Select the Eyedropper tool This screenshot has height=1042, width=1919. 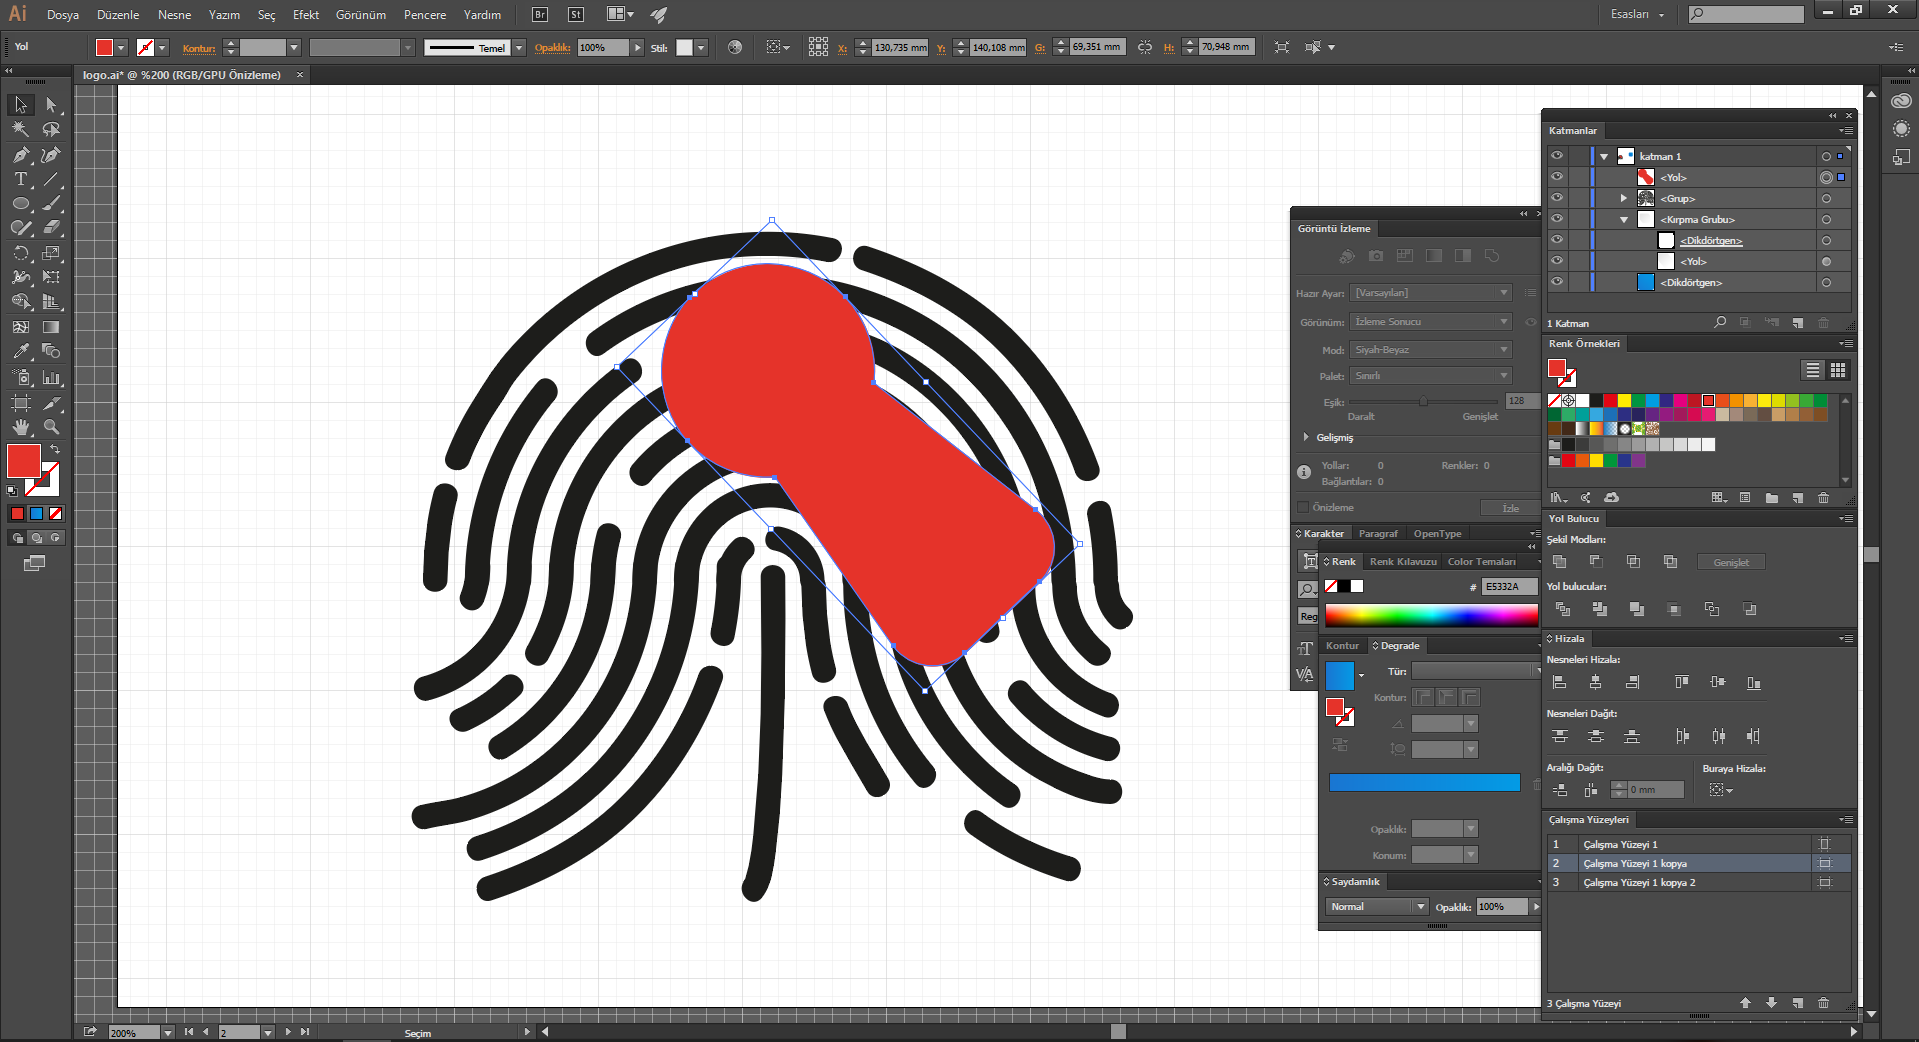pos(21,351)
